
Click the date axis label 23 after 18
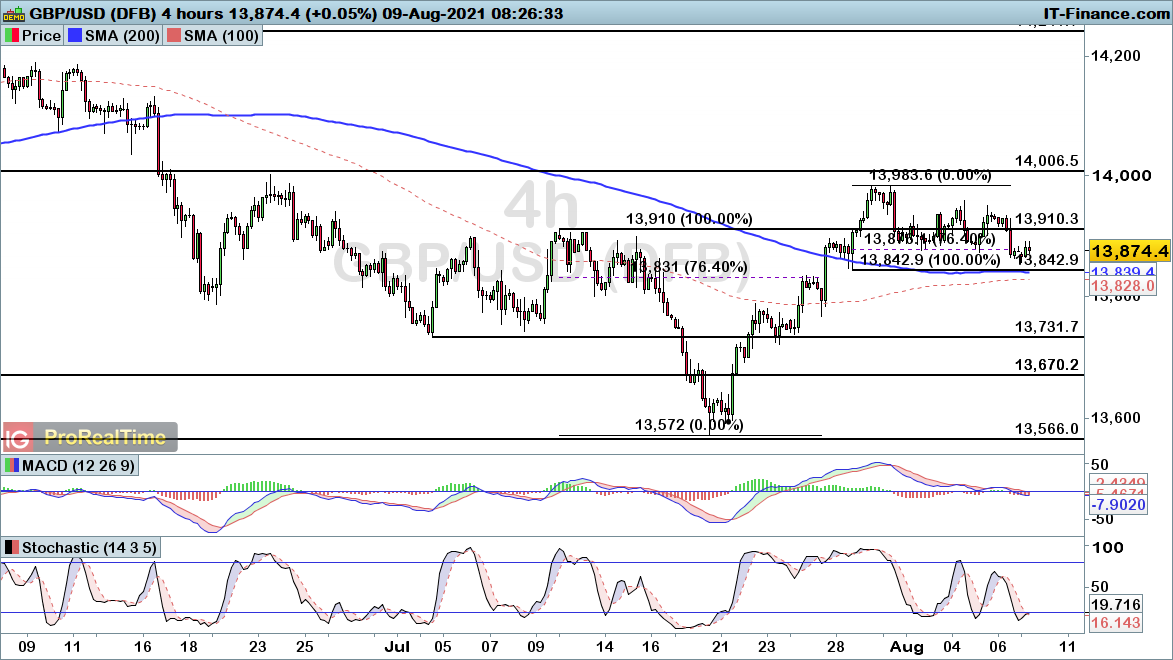[257, 647]
